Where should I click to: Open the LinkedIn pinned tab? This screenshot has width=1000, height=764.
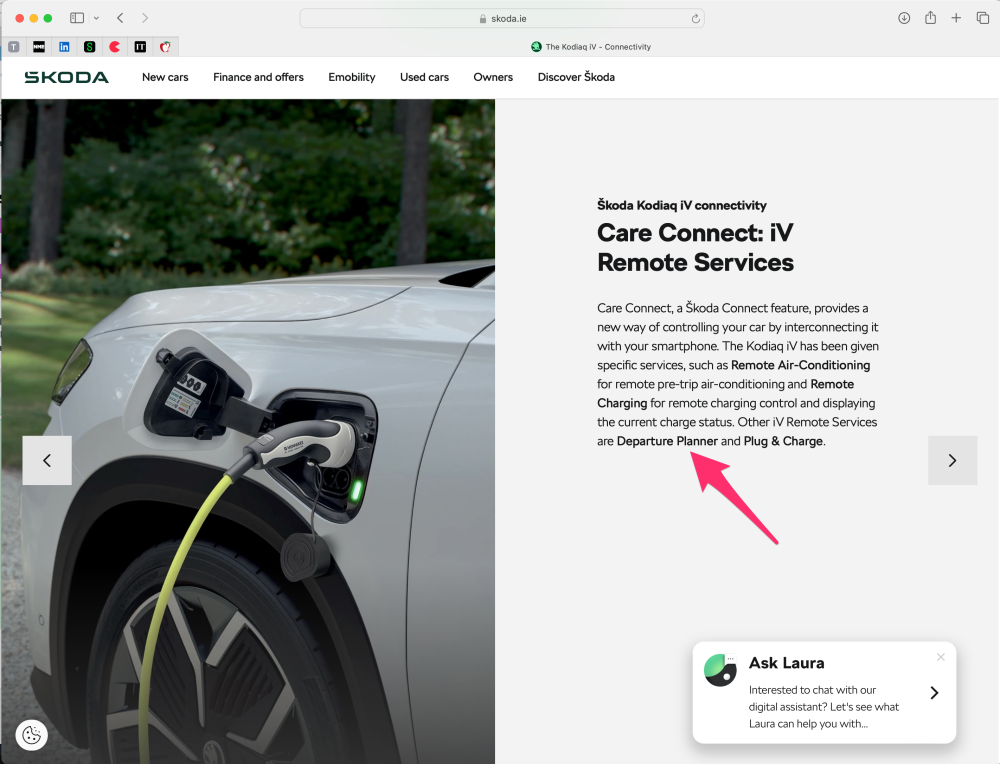click(x=64, y=47)
